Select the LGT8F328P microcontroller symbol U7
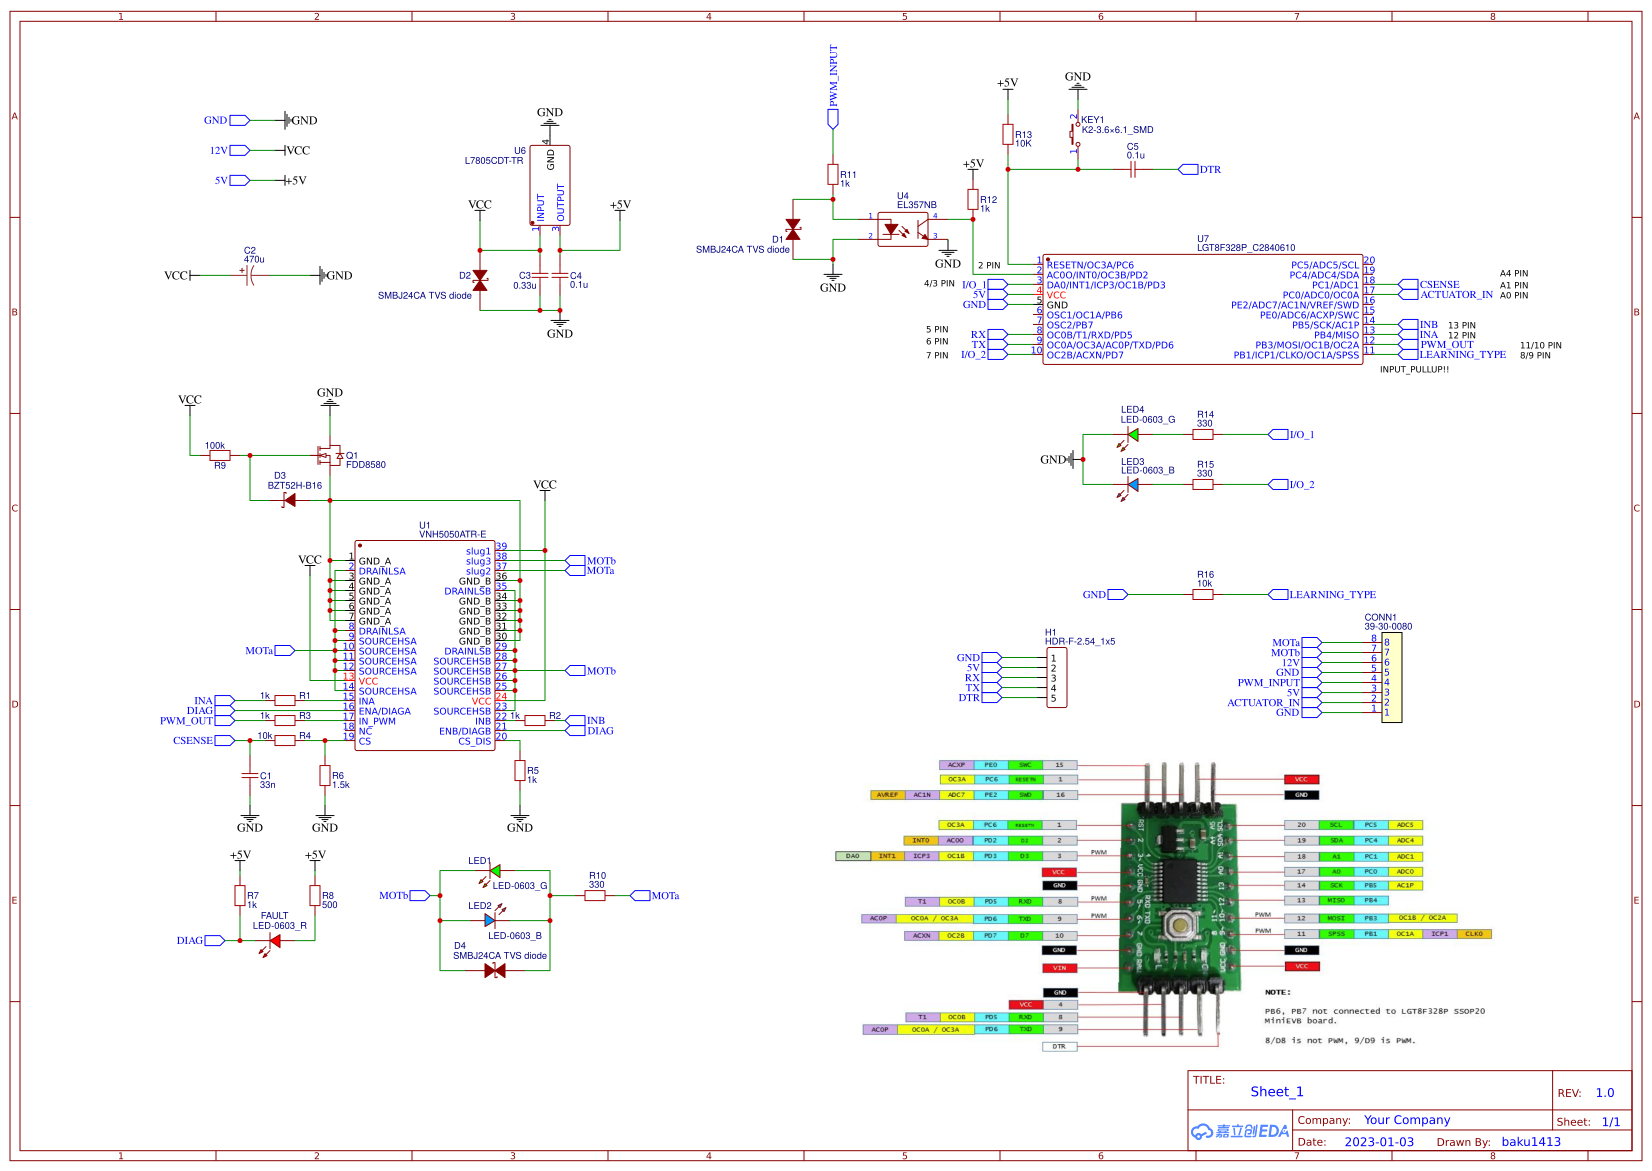The image size is (1652, 1171). (1205, 310)
